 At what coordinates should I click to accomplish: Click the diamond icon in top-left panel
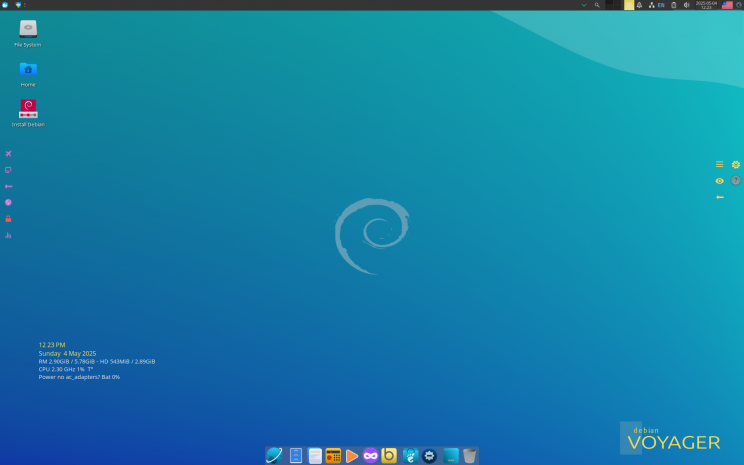click(x=18, y=5)
